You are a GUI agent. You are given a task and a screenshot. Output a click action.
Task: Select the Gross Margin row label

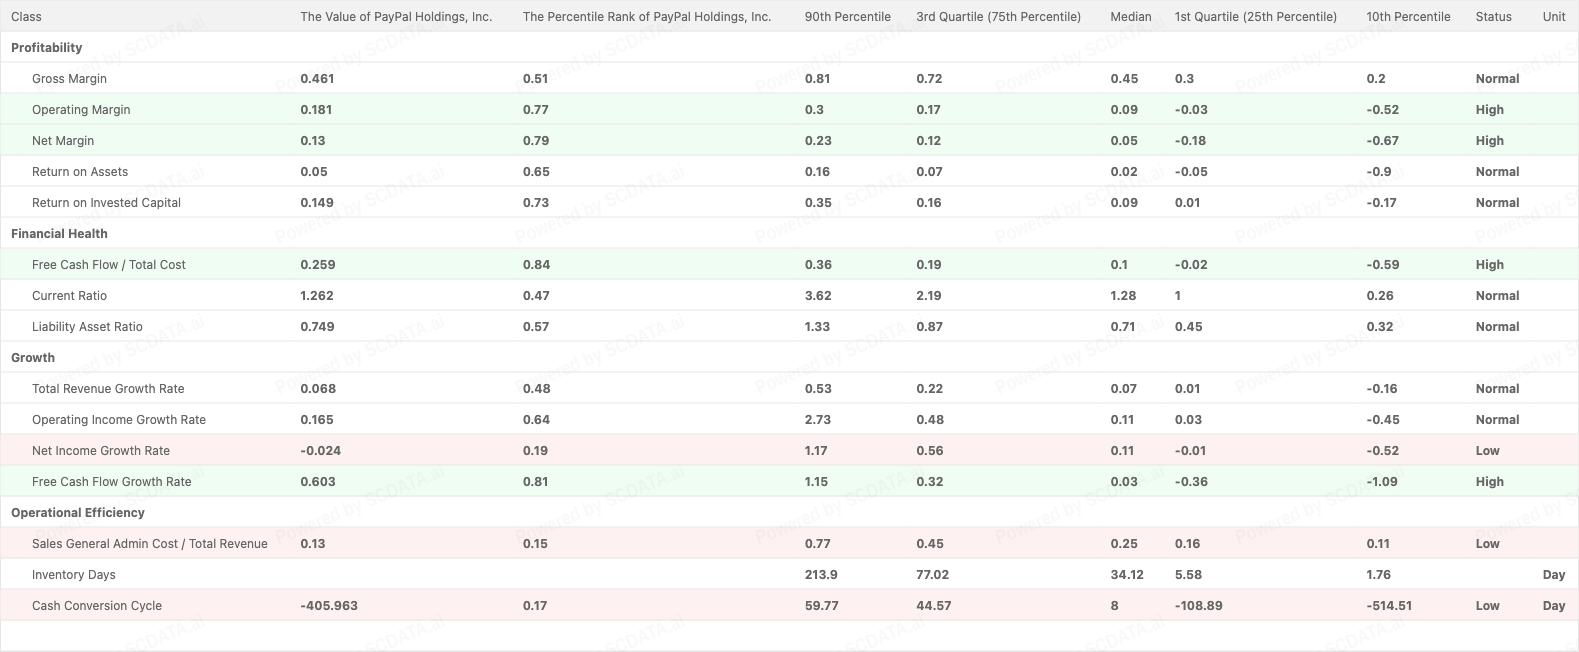69,79
